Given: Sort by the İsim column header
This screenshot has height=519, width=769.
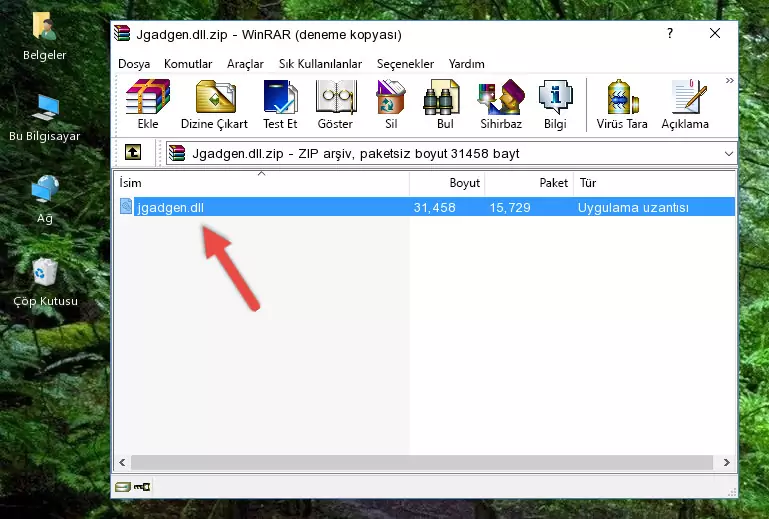Looking at the screenshot, I should pos(262,183).
